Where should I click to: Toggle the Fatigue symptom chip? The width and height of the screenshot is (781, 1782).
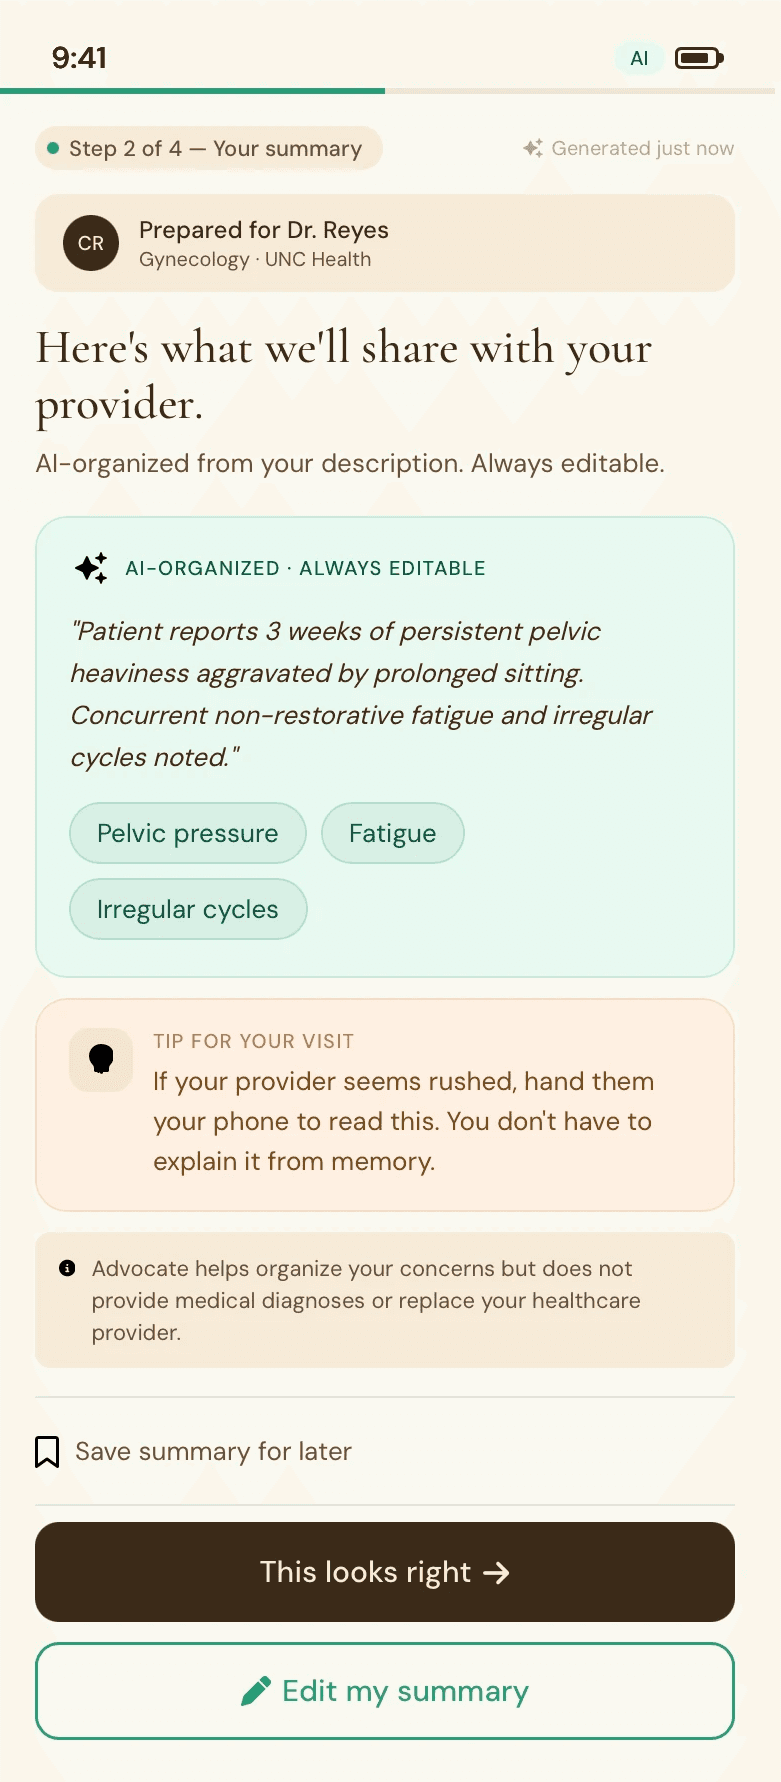click(393, 833)
